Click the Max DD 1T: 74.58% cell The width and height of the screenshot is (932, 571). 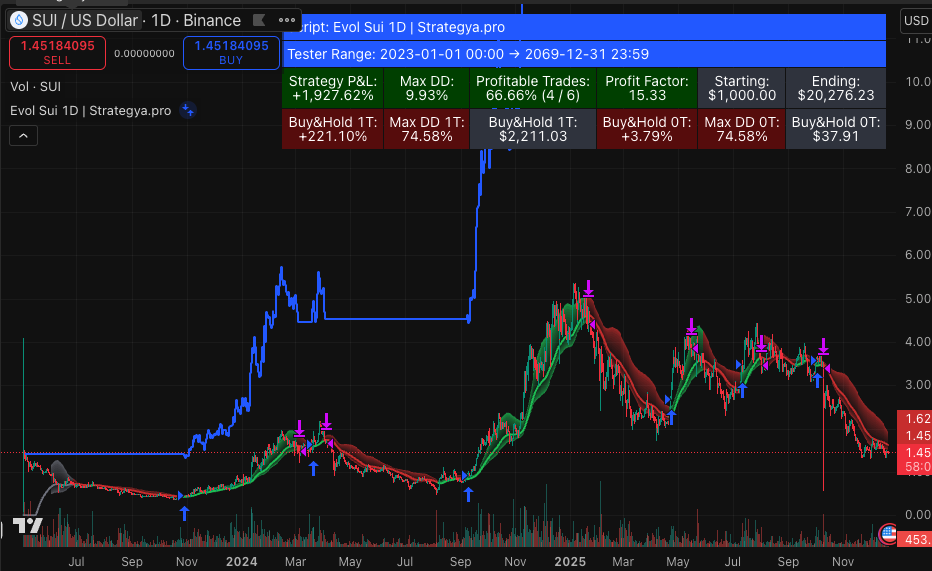point(427,129)
